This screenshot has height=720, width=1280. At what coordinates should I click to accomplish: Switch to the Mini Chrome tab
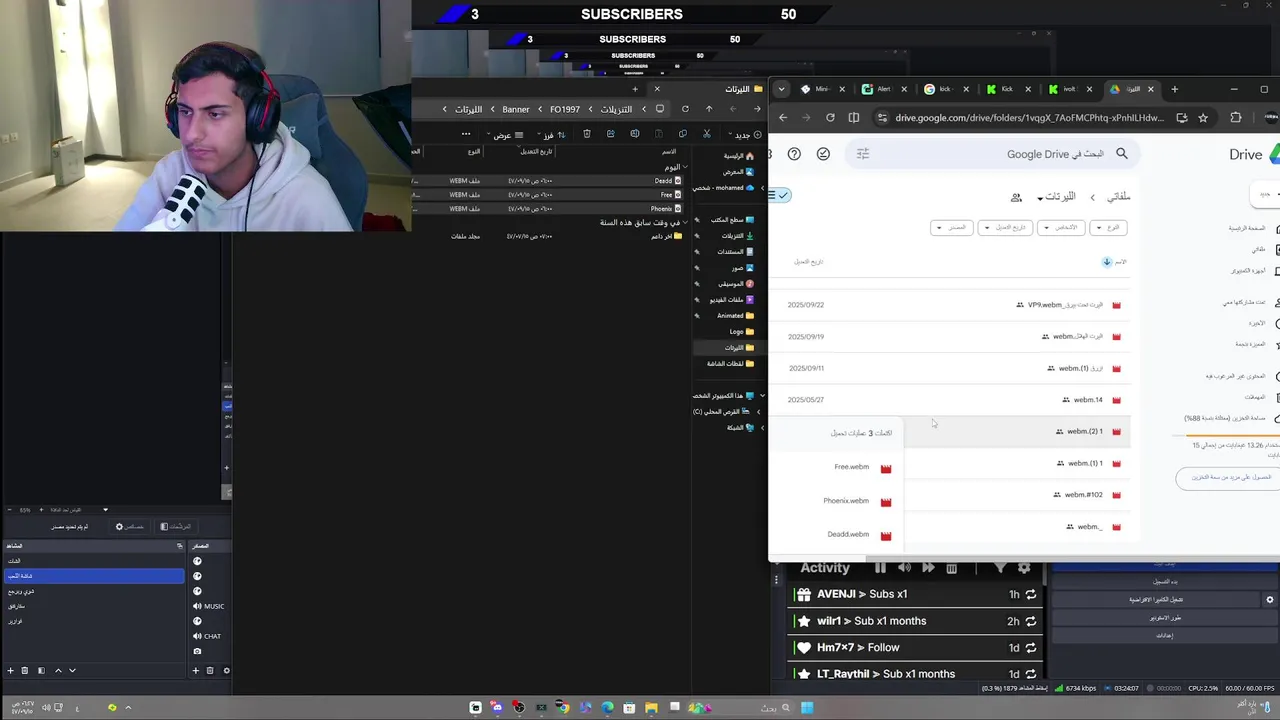click(x=823, y=89)
